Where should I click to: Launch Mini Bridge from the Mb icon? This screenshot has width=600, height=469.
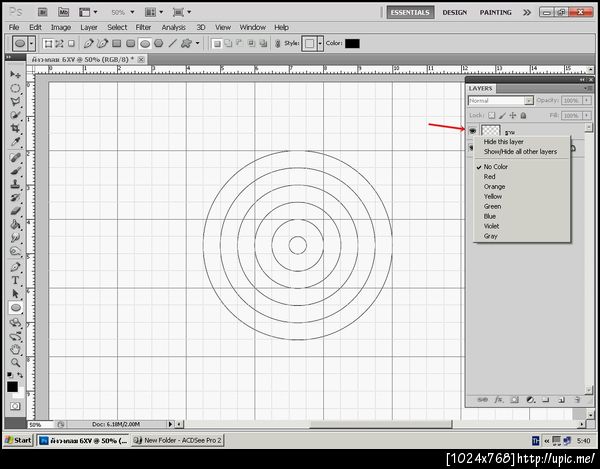click(x=64, y=12)
